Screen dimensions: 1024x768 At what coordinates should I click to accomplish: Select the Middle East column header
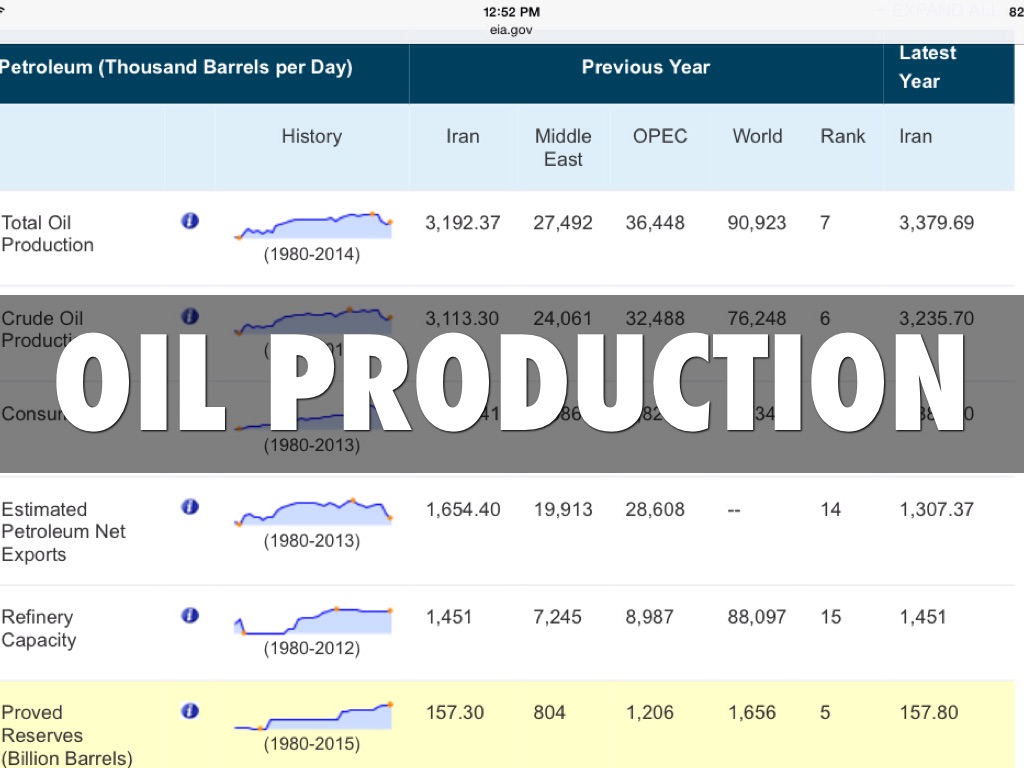pyautogui.click(x=563, y=147)
